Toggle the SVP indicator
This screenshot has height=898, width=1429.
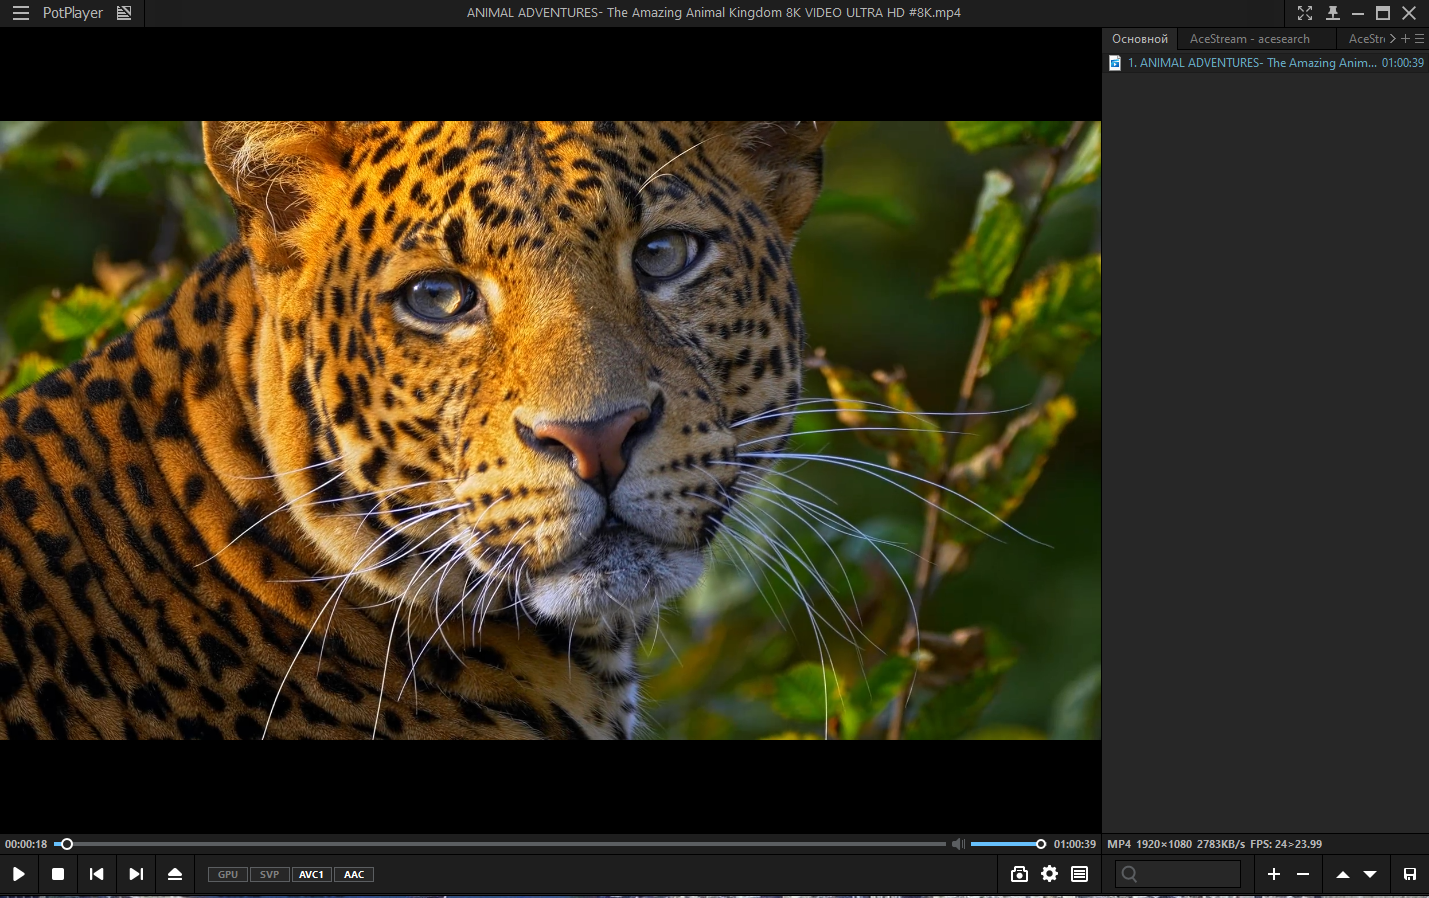pos(269,873)
